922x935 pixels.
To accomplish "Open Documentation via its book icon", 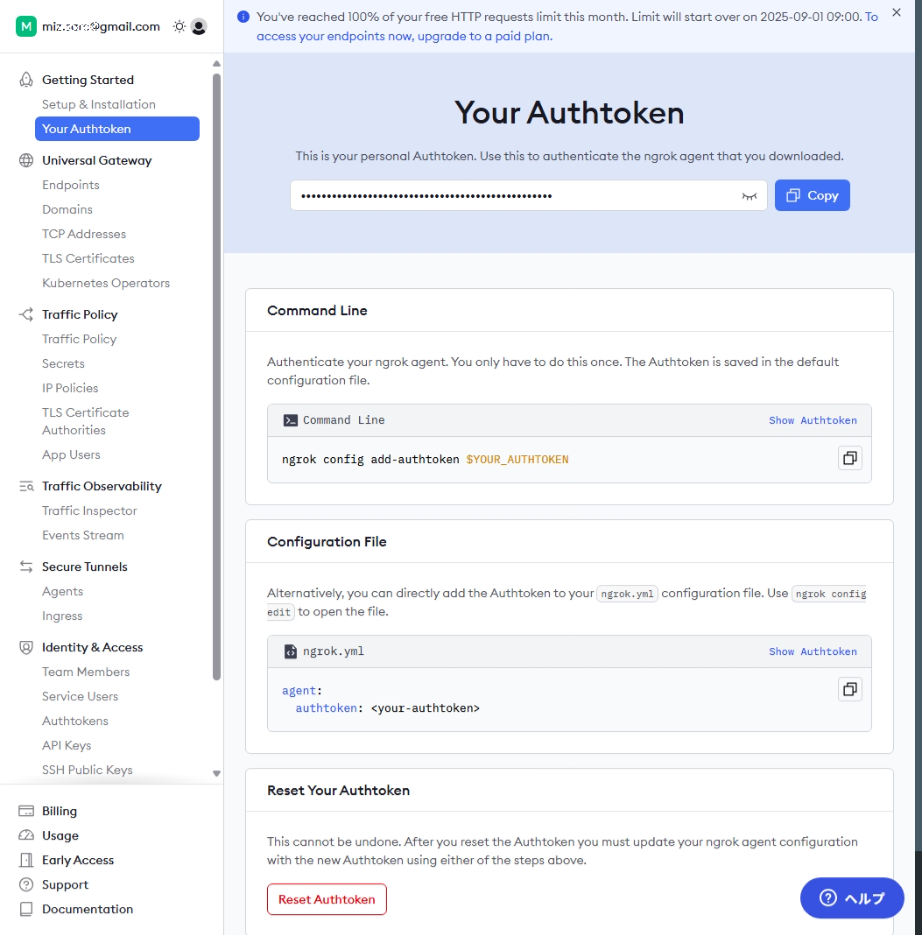I will point(27,909).
